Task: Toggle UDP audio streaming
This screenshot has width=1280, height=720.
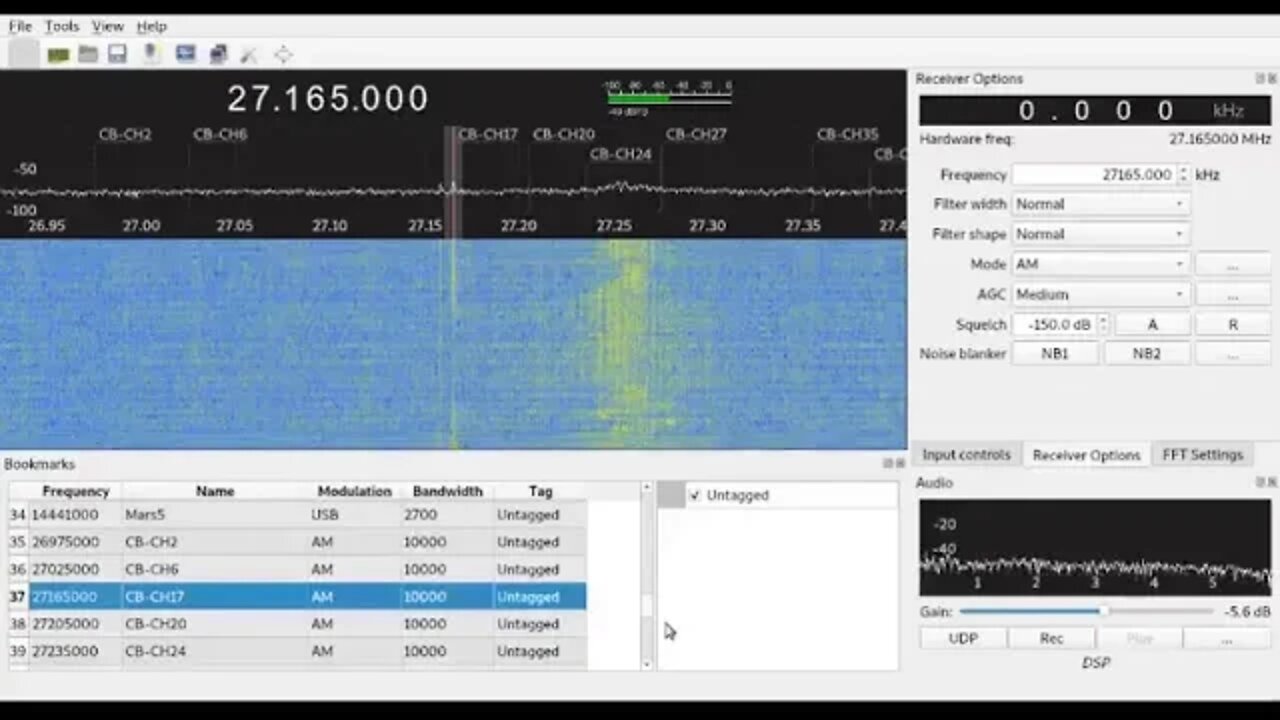Action: click(x=963, y=638)
